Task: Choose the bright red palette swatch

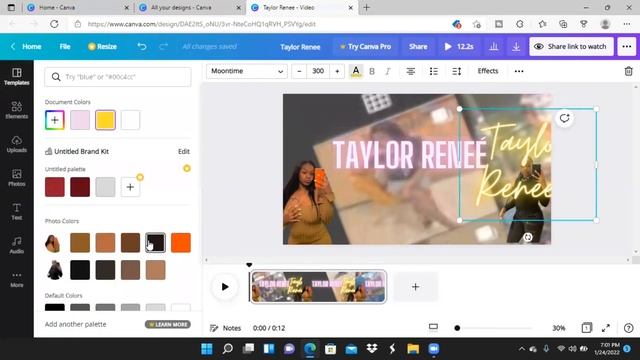Action: coord(55,187)
